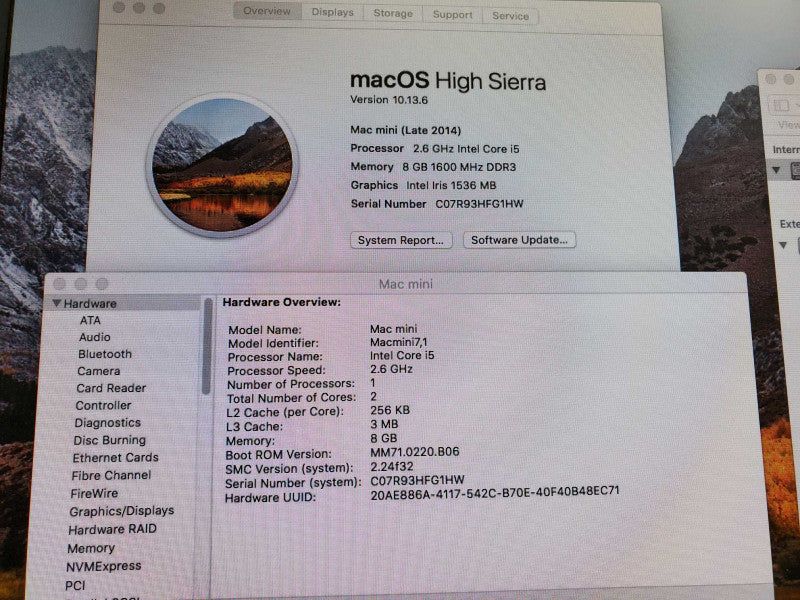The image size is (800, 600).
Task: Open the Service tab
Action: point(510,16)
